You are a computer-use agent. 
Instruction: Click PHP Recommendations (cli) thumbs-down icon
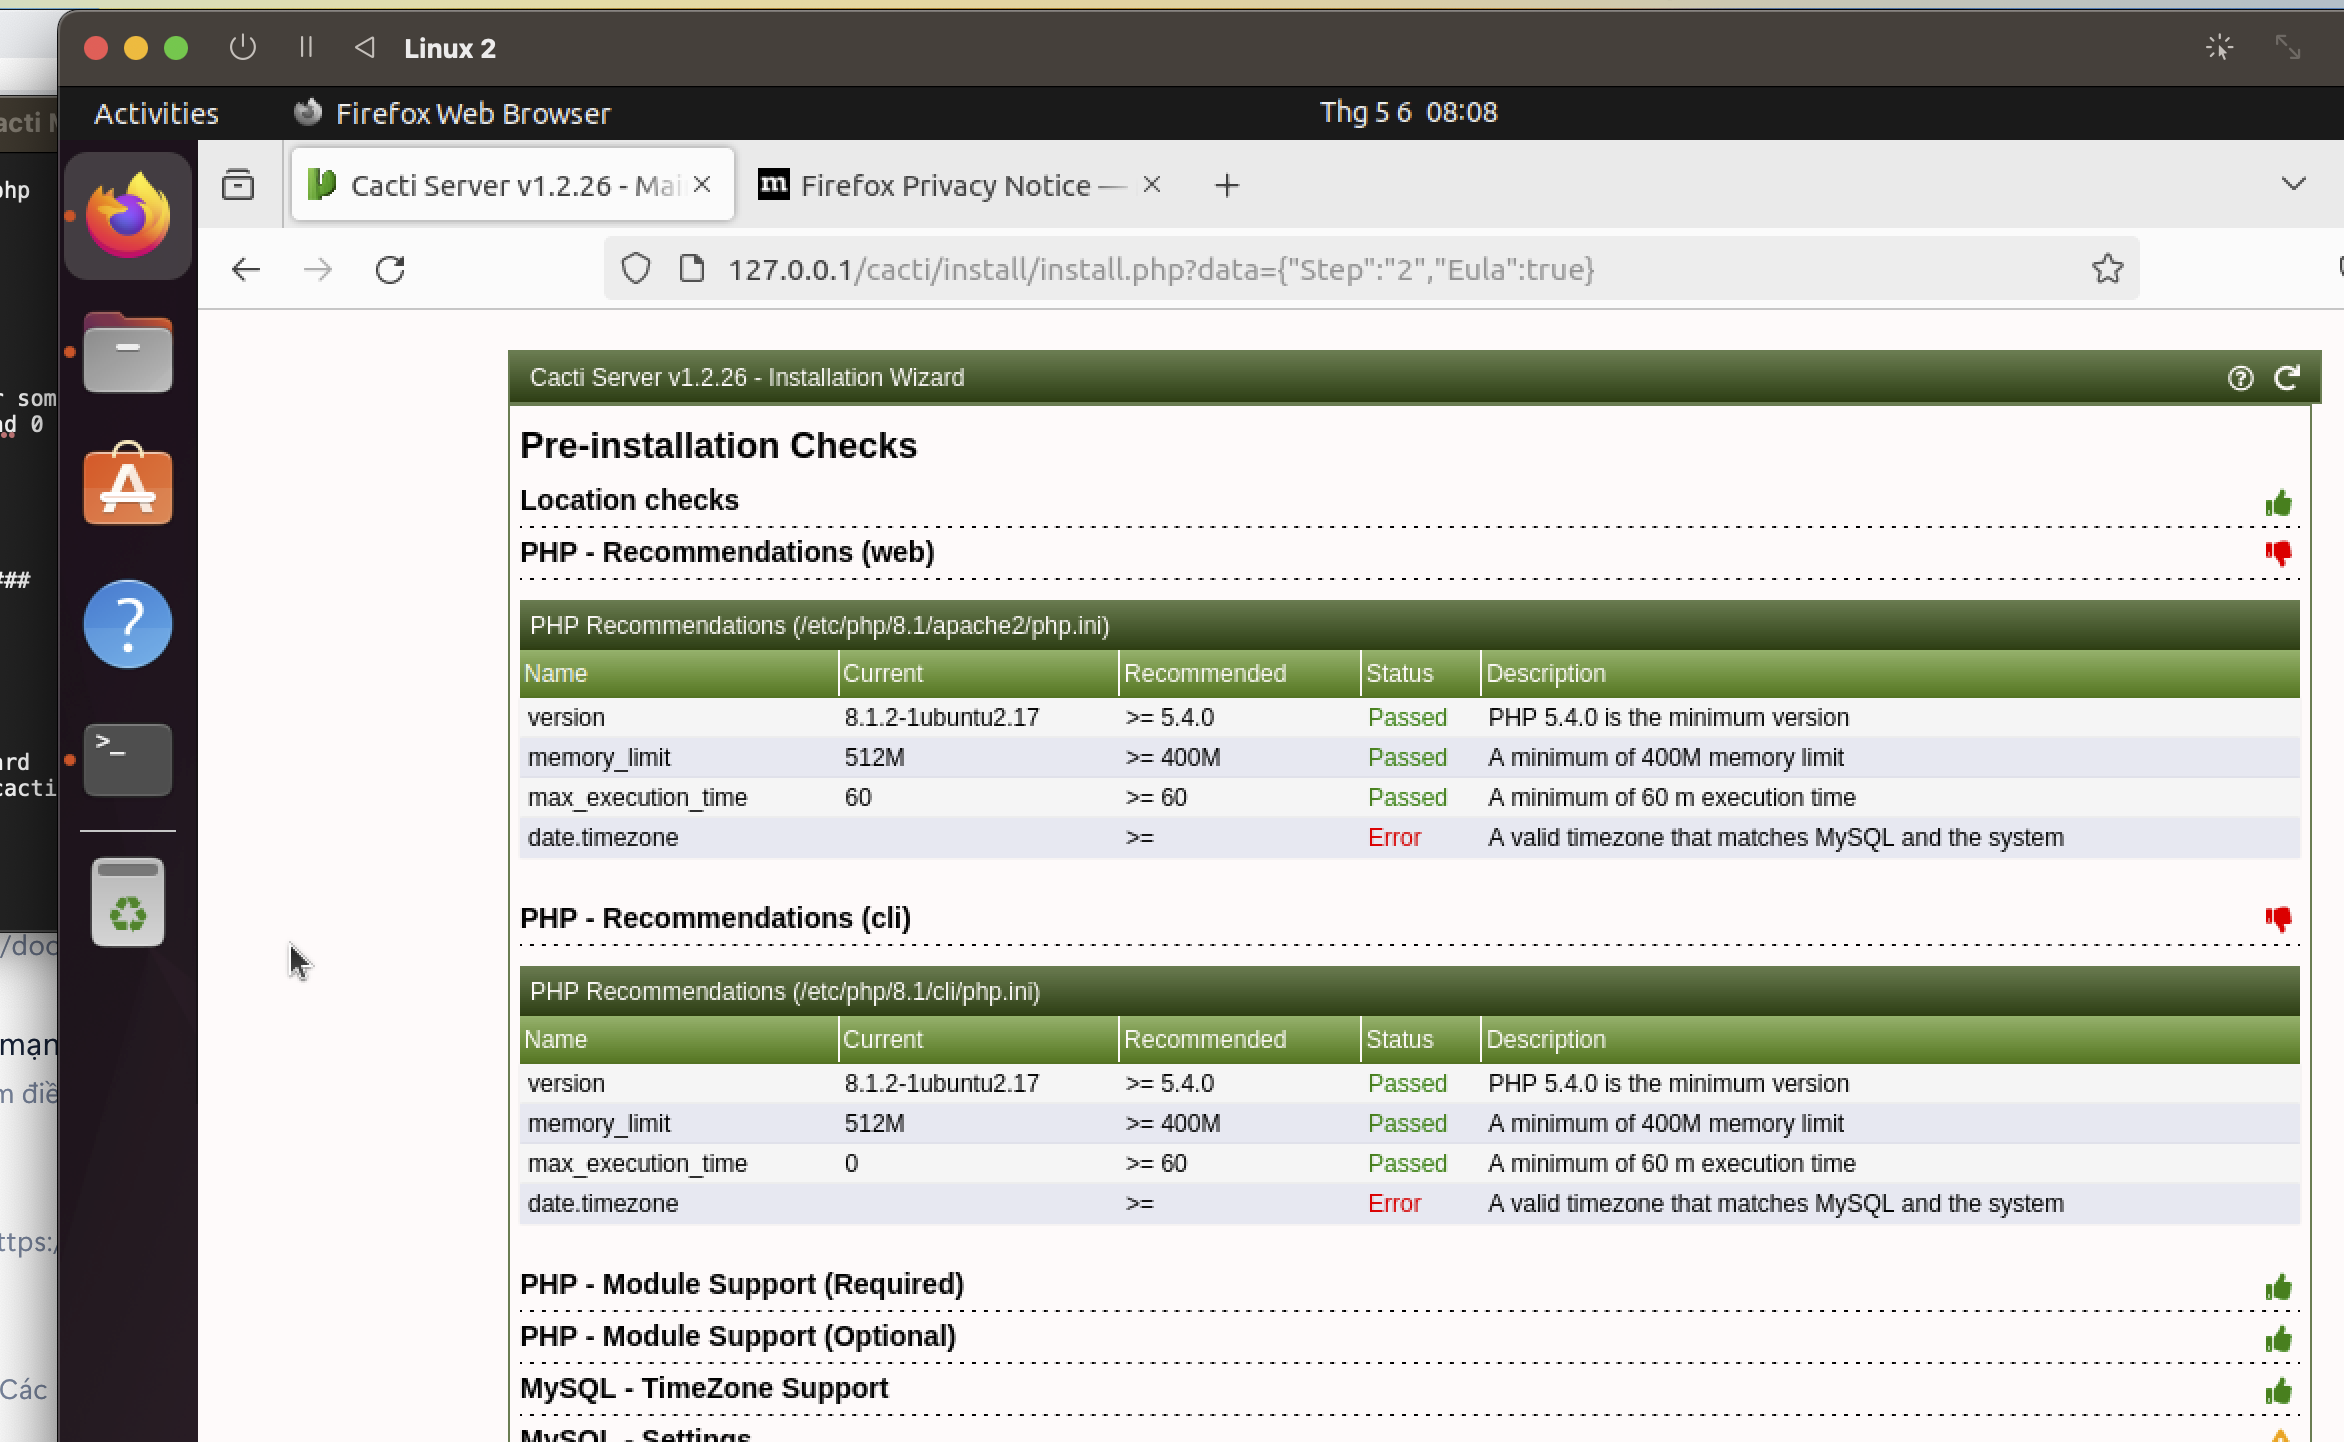pos(2279,920)
